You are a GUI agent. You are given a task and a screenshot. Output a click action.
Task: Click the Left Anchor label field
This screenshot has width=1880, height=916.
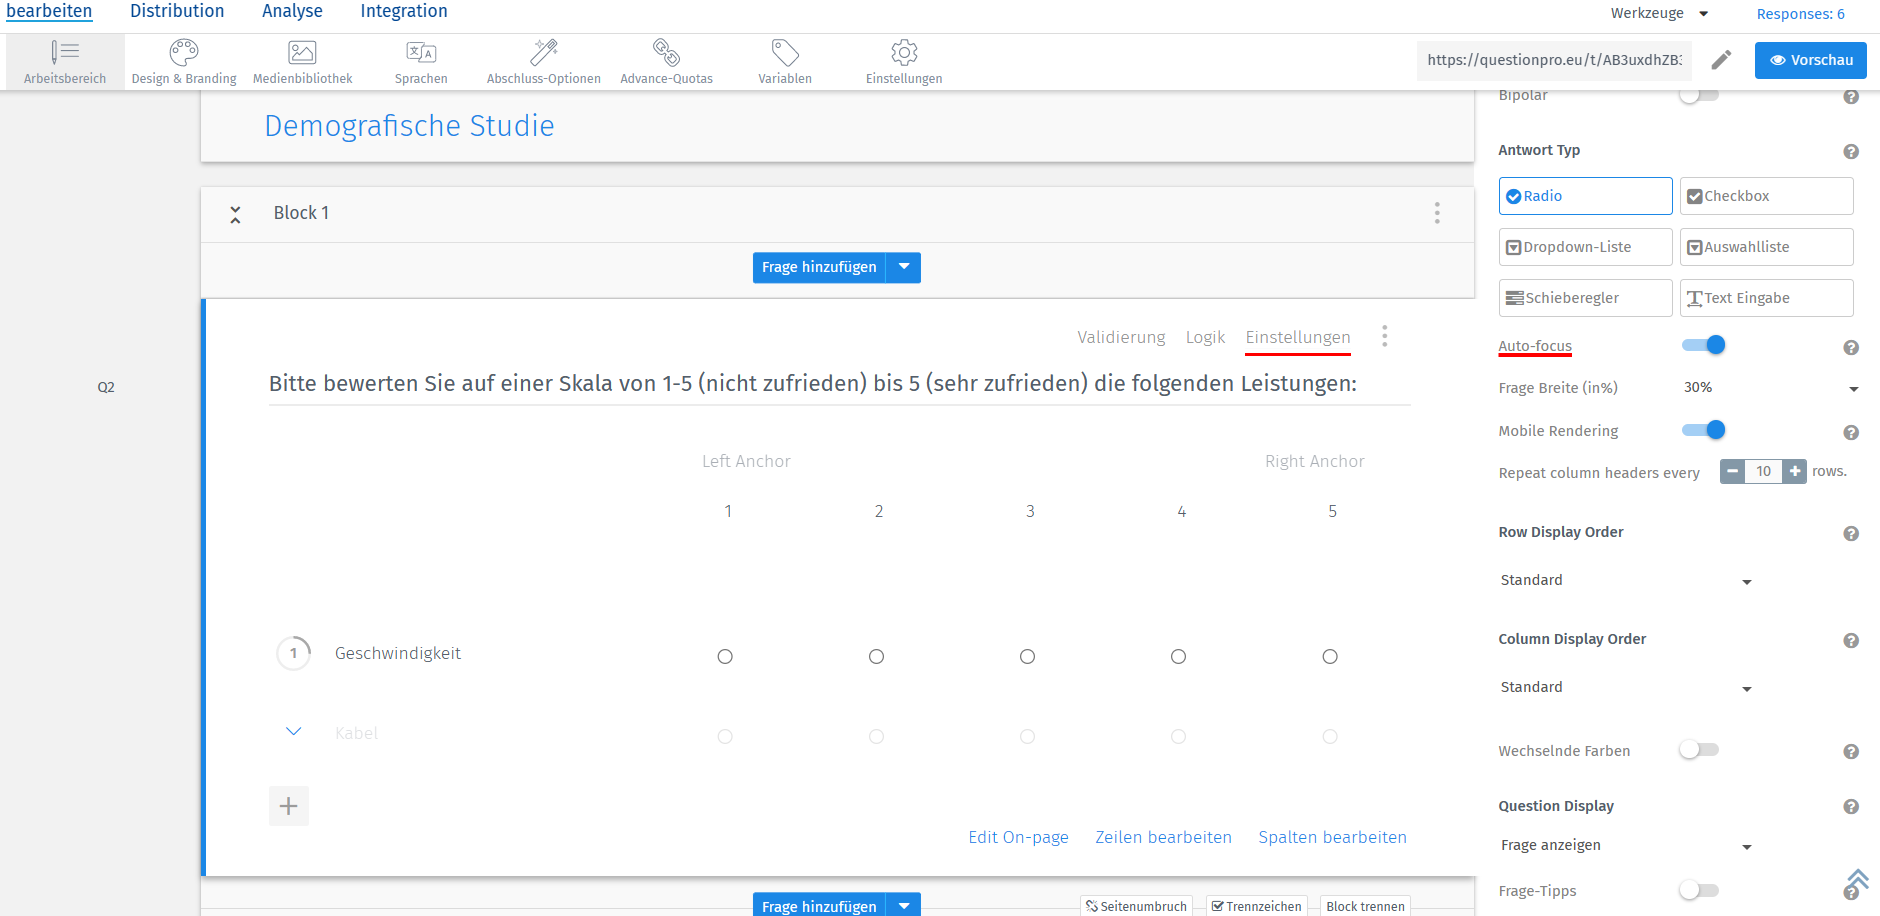(x=746, y=461)
